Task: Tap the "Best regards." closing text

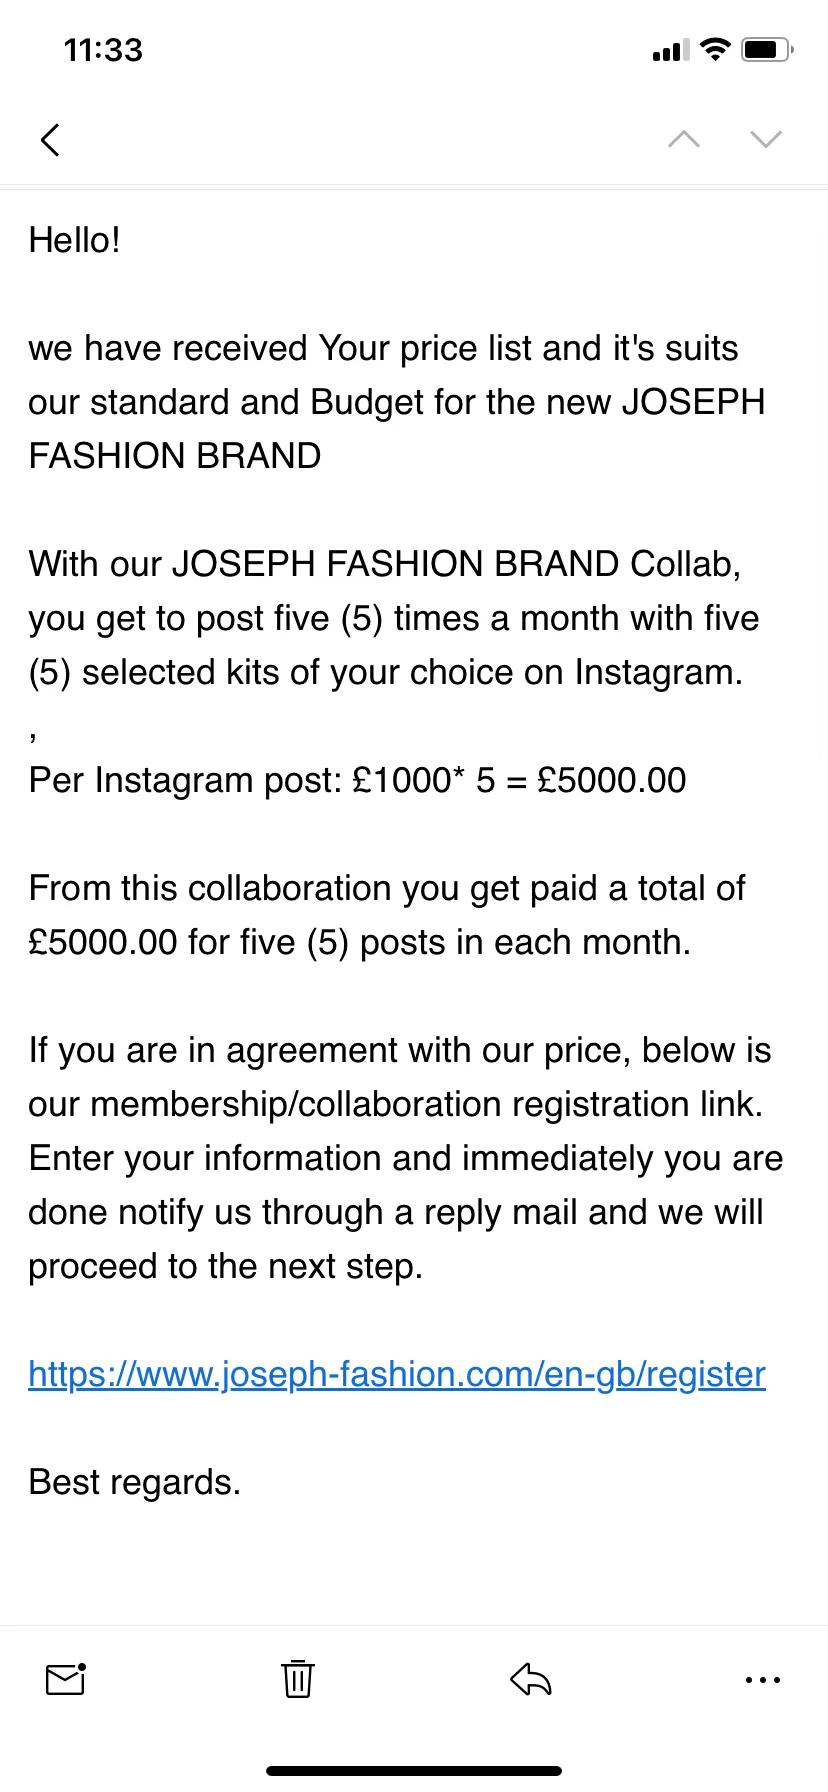Action: pyautogui.click(x=135, y=1482)
